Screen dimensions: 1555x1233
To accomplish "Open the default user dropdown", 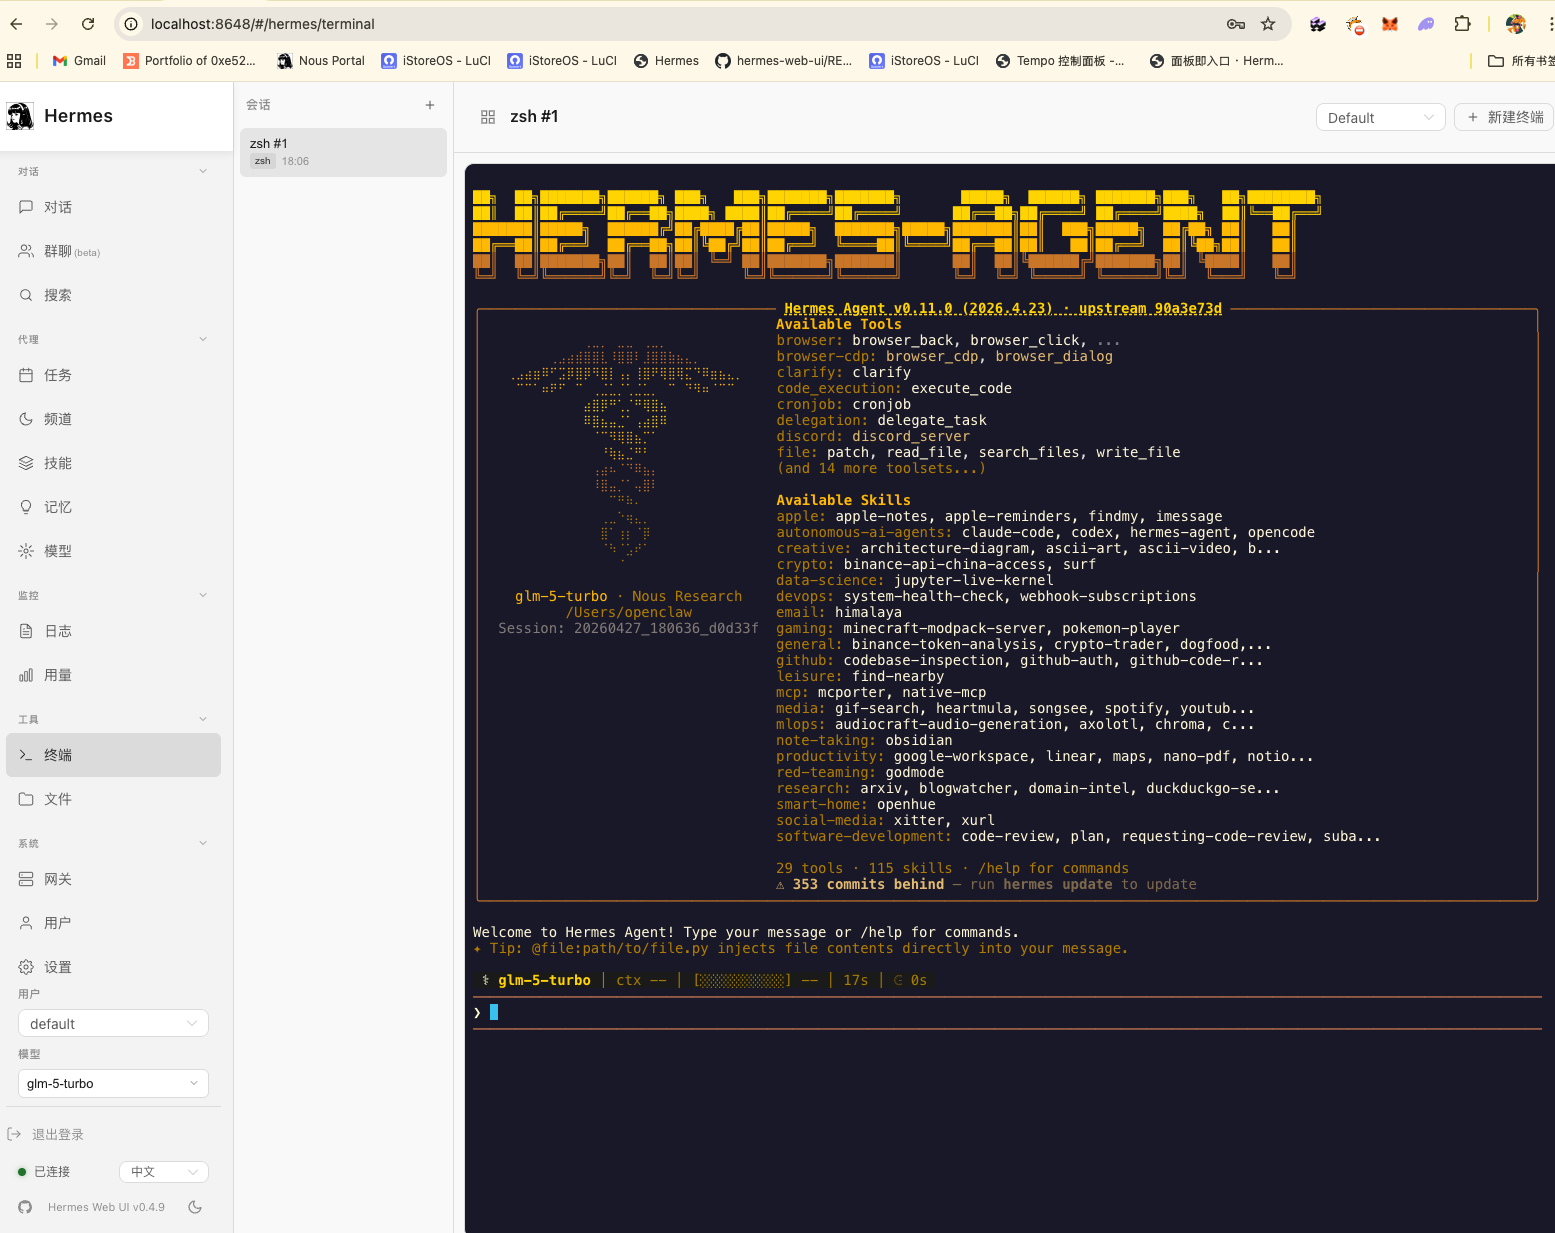I will coord(113,1023).
